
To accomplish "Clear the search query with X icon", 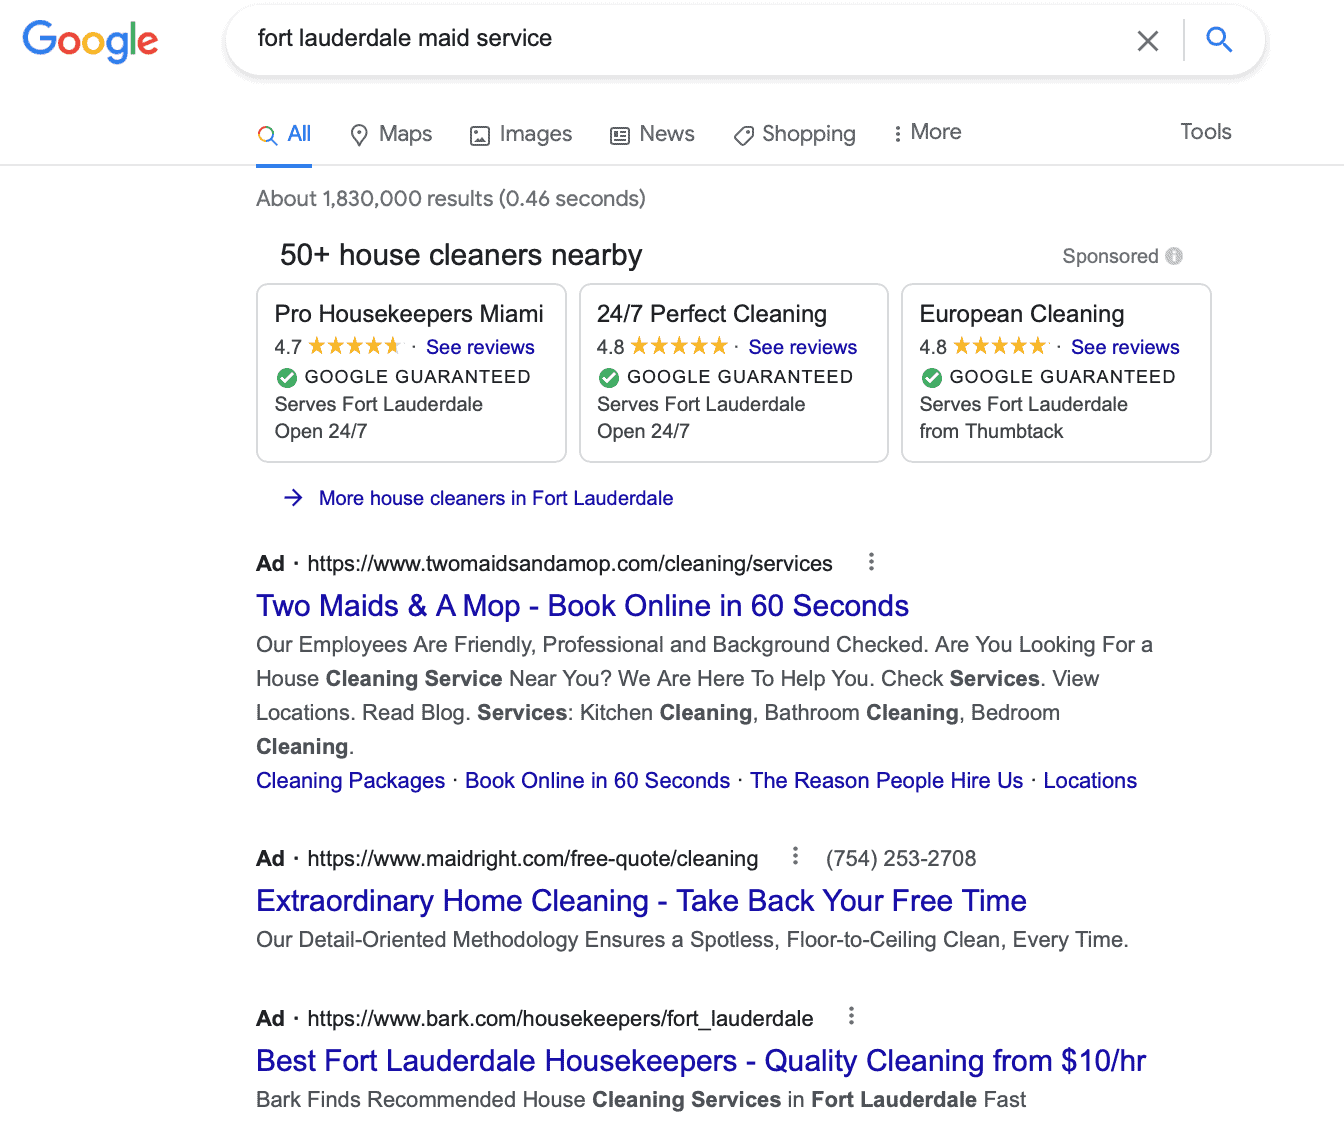I will (1148, 40).
